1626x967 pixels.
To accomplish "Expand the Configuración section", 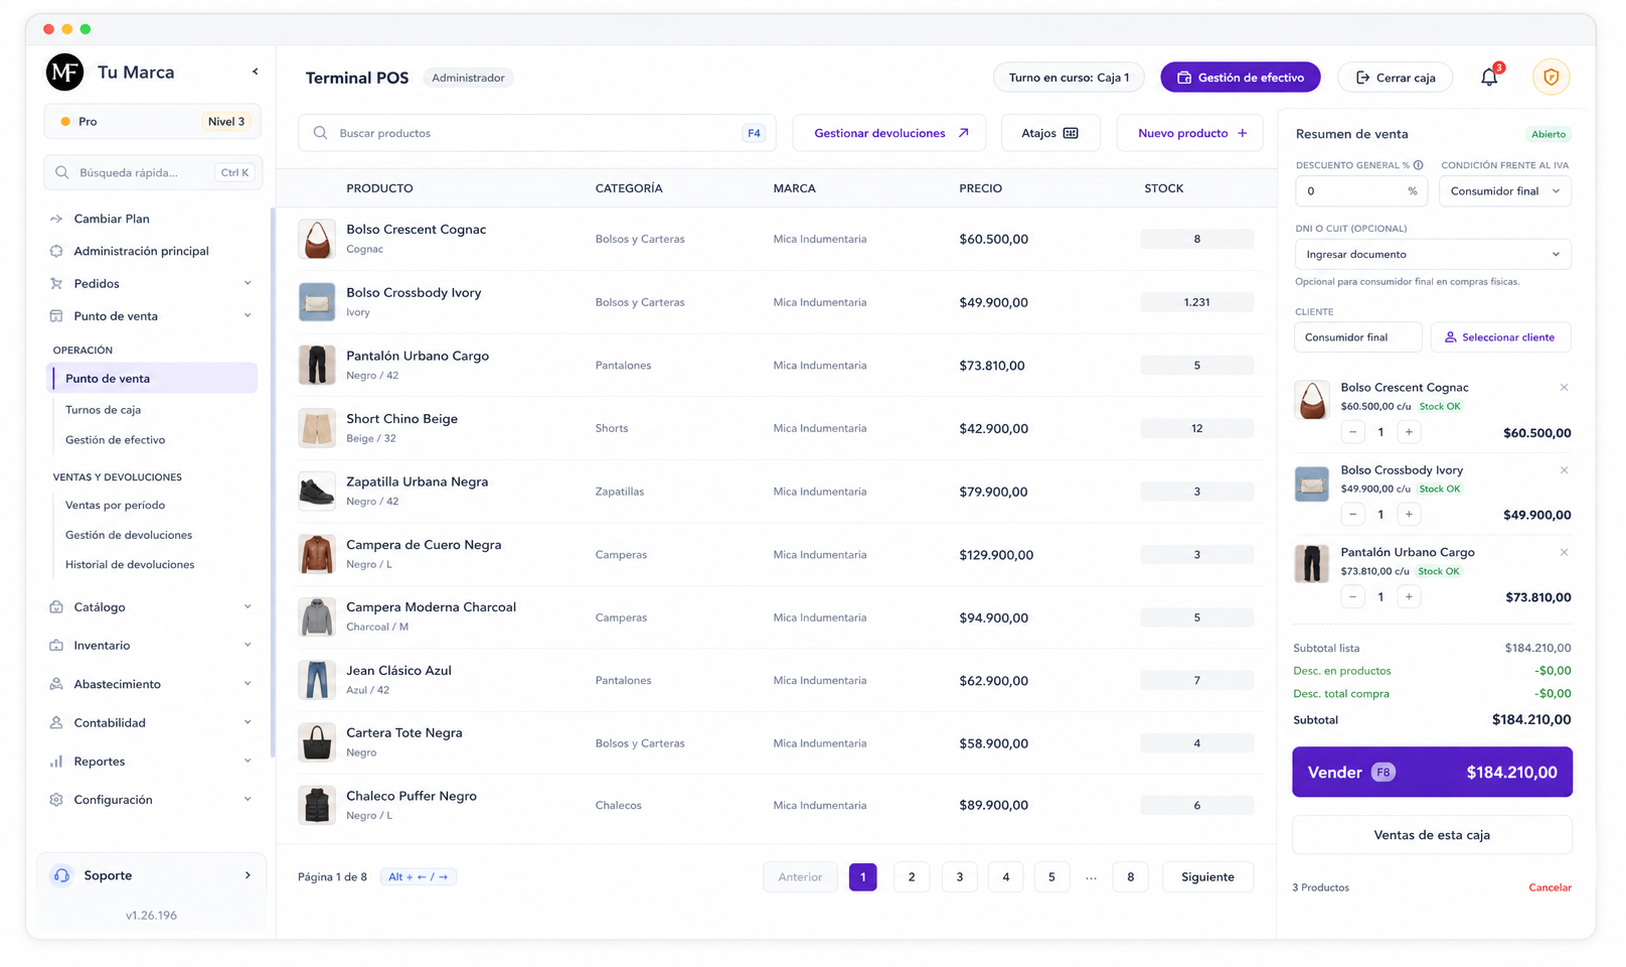I will pos(248,800).
